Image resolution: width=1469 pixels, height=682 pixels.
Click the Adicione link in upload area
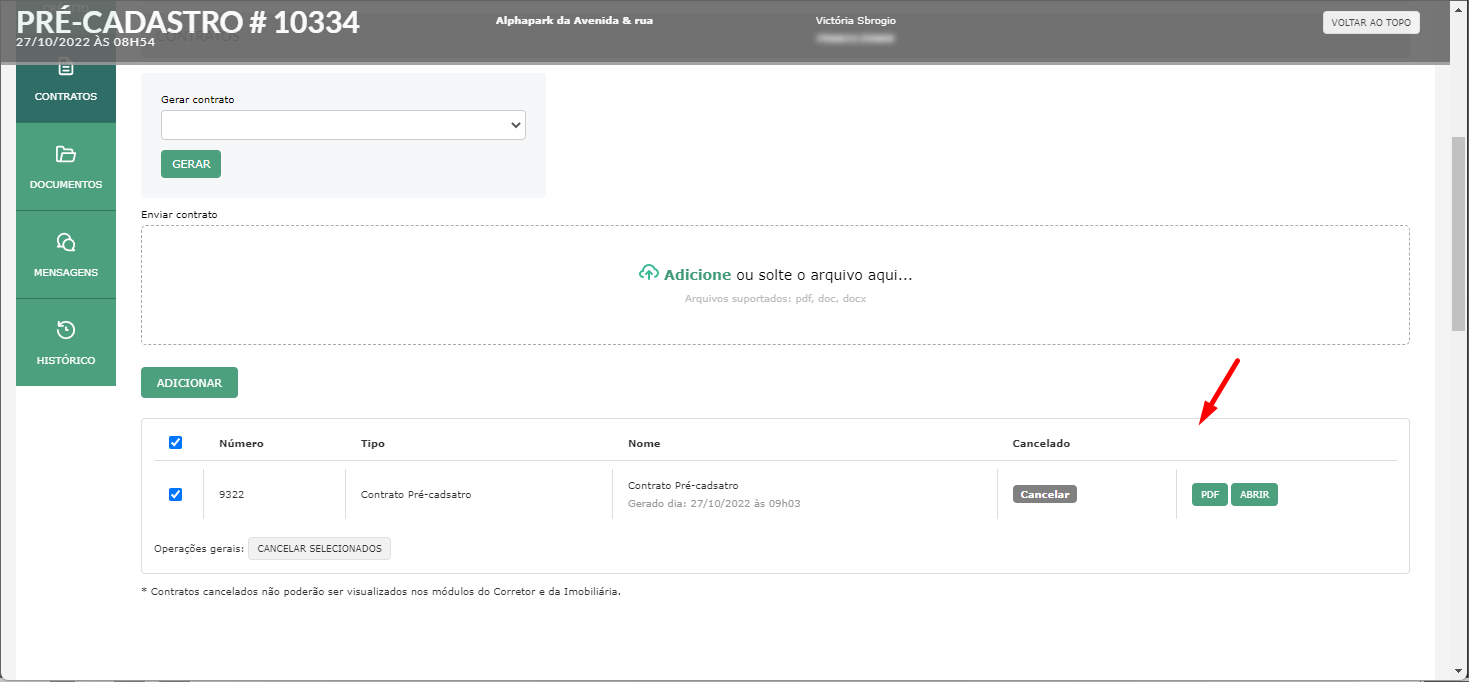(x=697, y=275)
